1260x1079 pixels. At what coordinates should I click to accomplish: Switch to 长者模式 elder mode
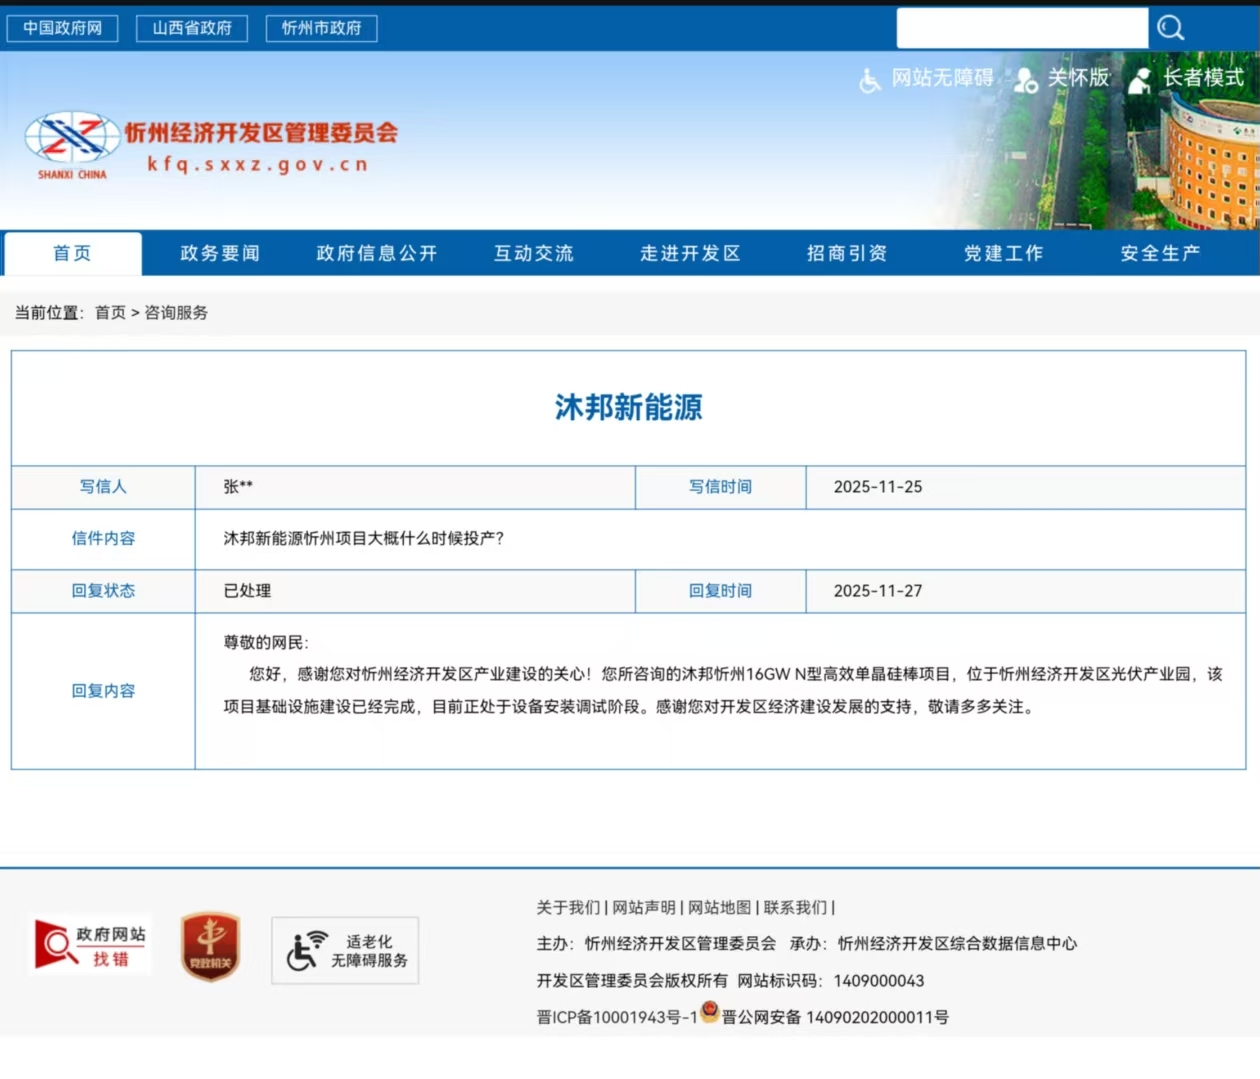pos(1203,78)
